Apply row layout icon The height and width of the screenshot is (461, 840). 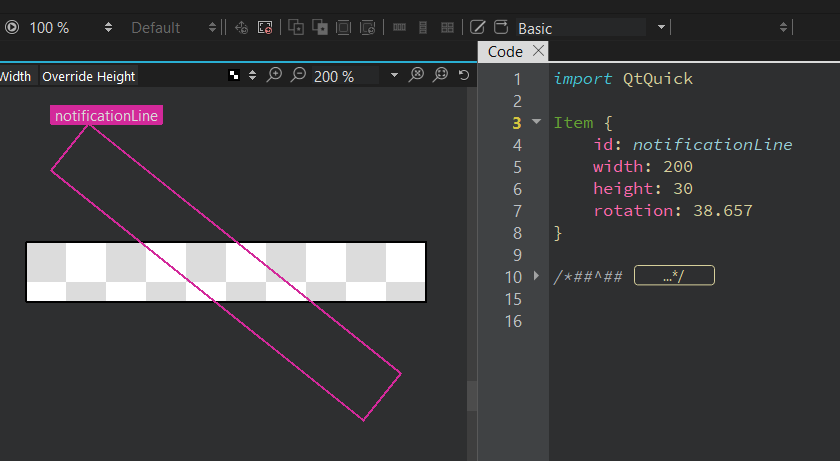pos(400,27)
